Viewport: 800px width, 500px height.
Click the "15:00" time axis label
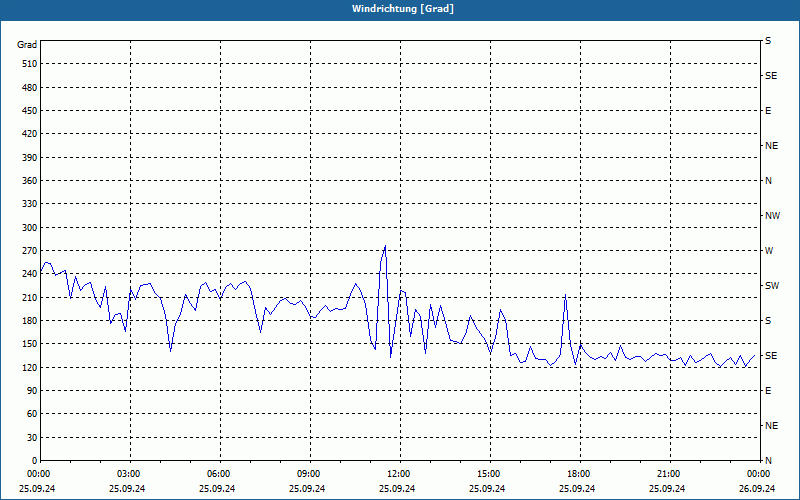(x=490, y=474)
